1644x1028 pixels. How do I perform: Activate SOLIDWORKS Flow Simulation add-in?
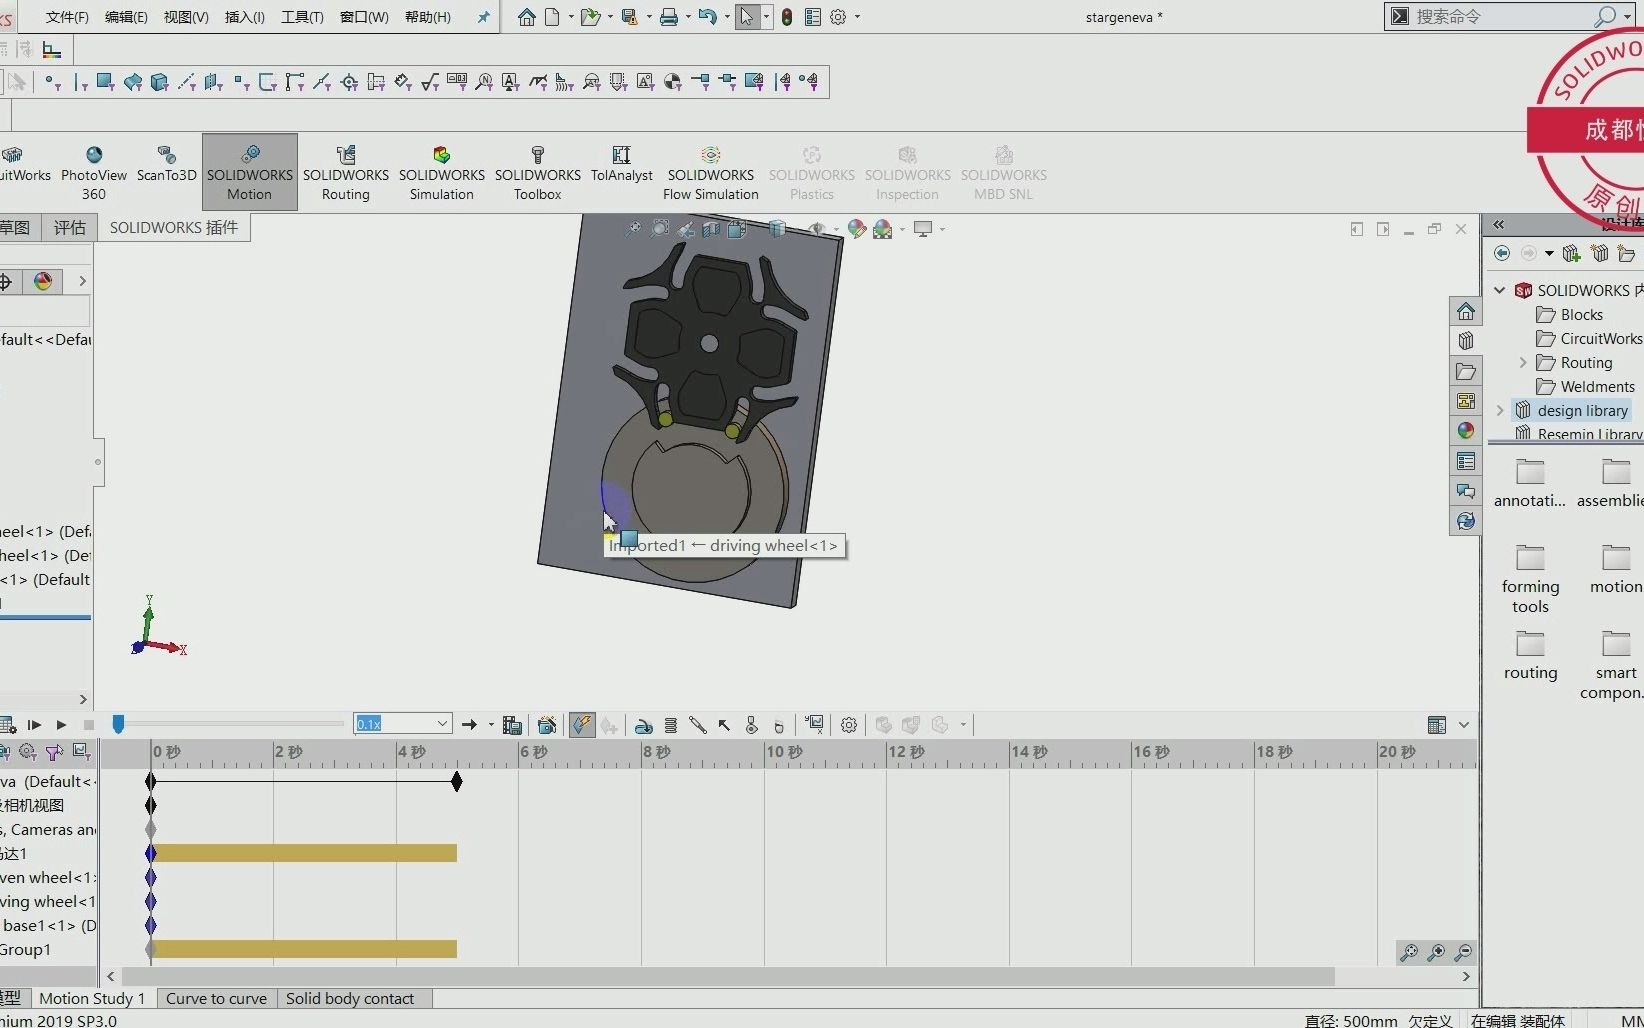coord(711,172)
